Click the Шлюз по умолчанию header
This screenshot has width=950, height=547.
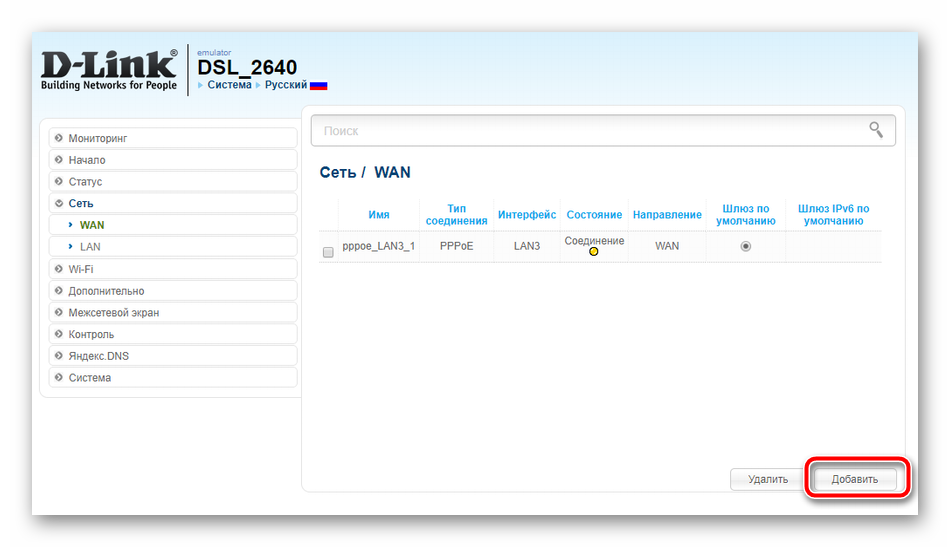click(x=745, y=214)
